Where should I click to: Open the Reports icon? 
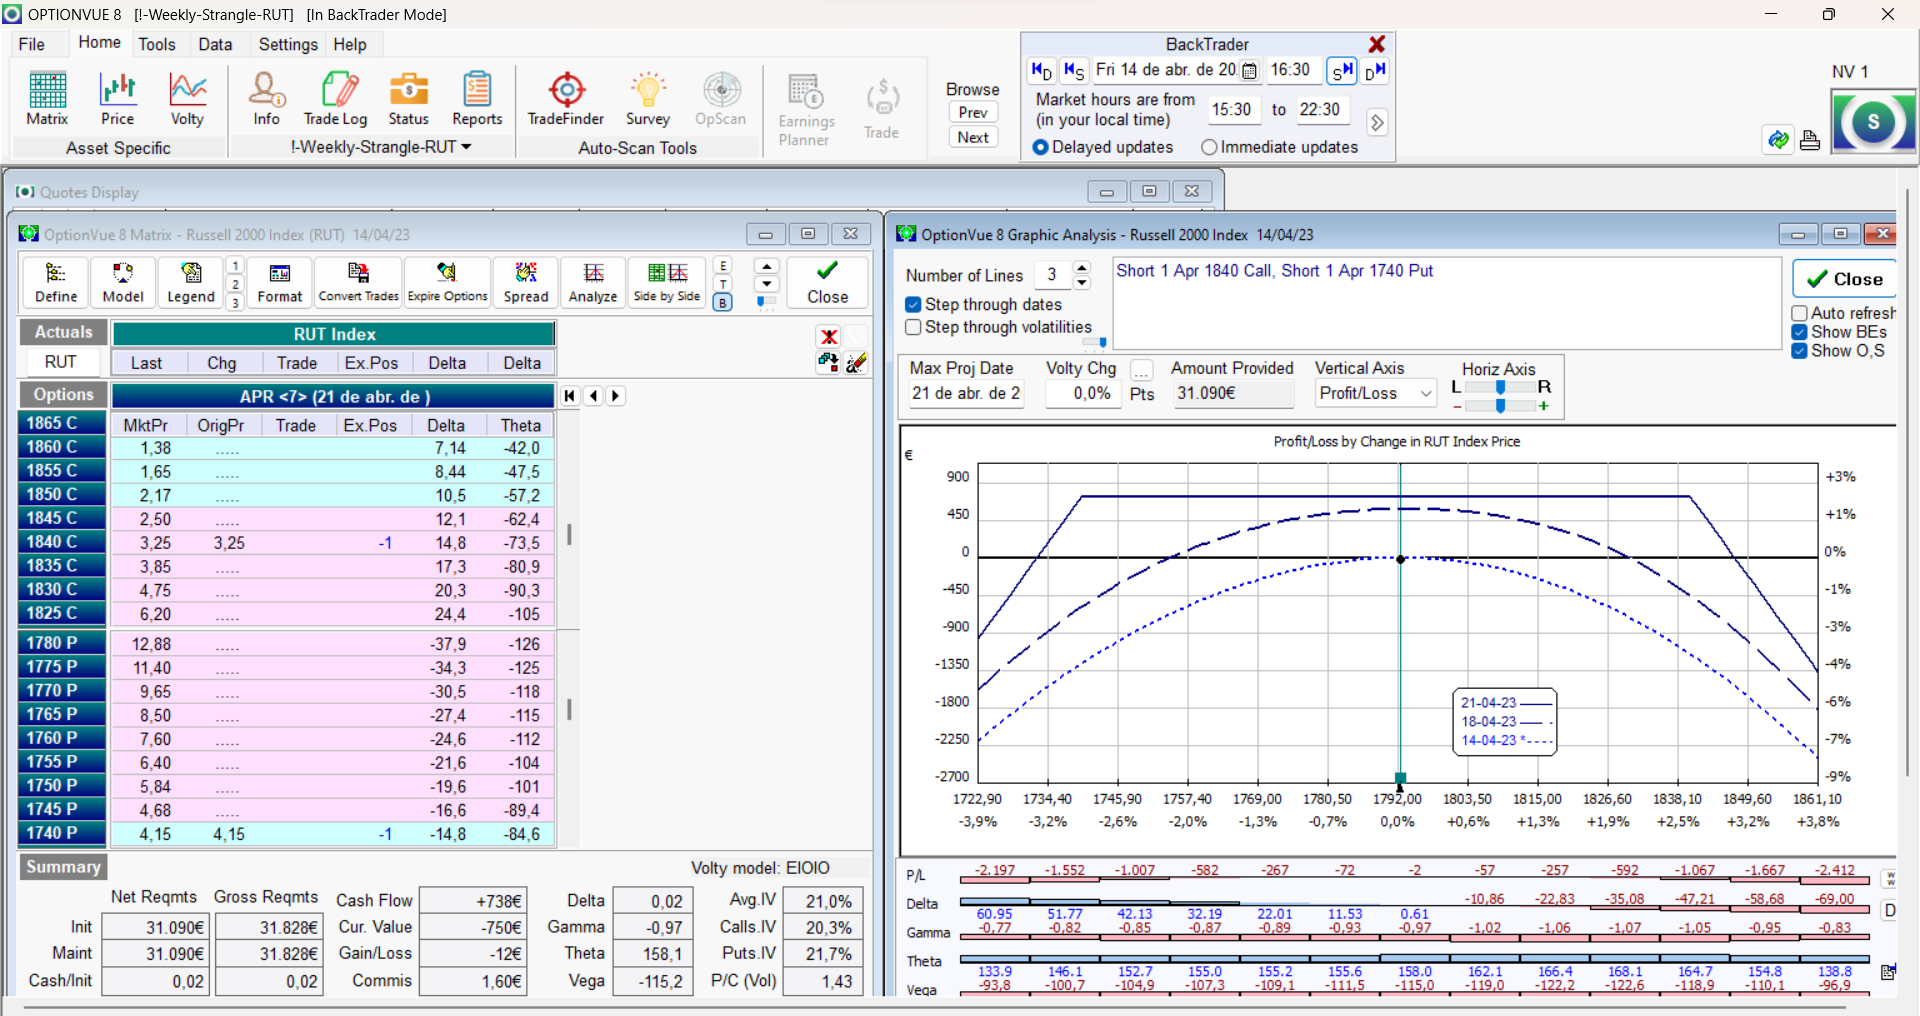(477, 99)
